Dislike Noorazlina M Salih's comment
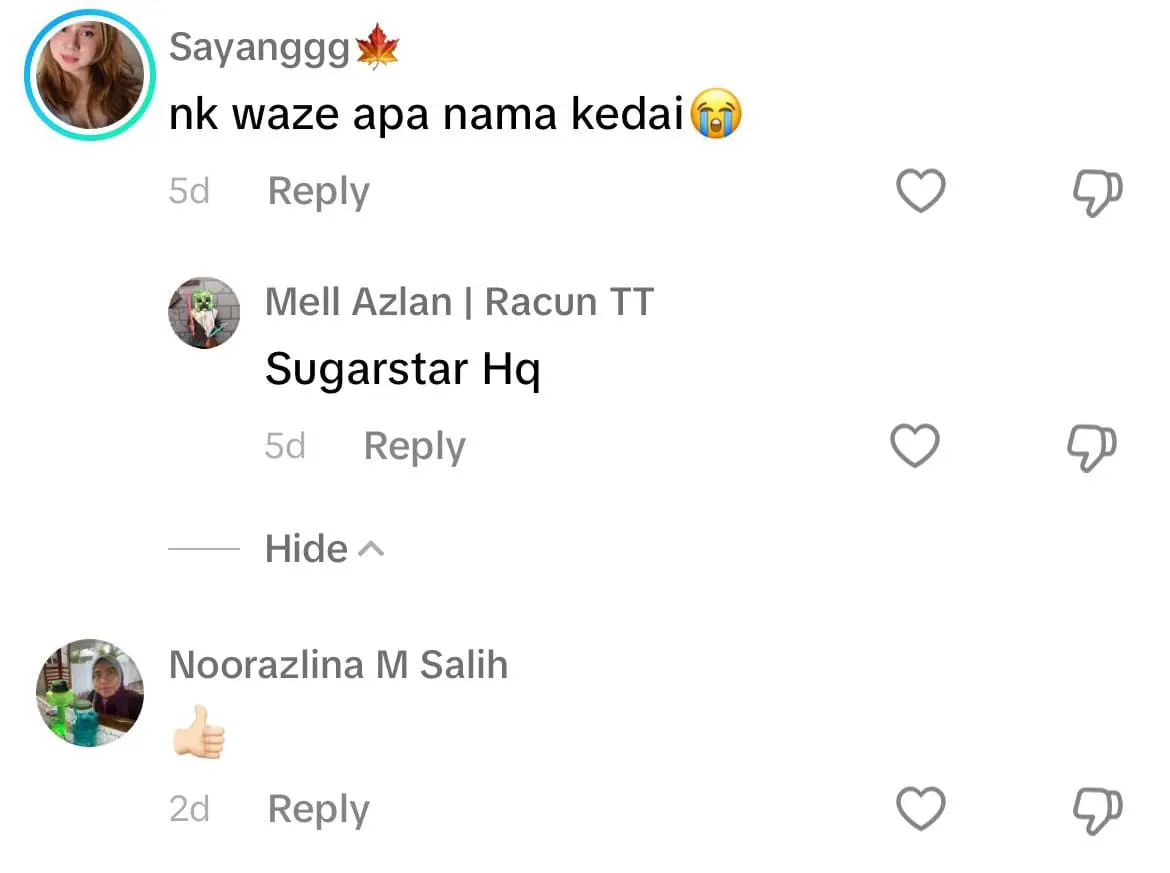 pyautogui.click(x=1096, y=808)
